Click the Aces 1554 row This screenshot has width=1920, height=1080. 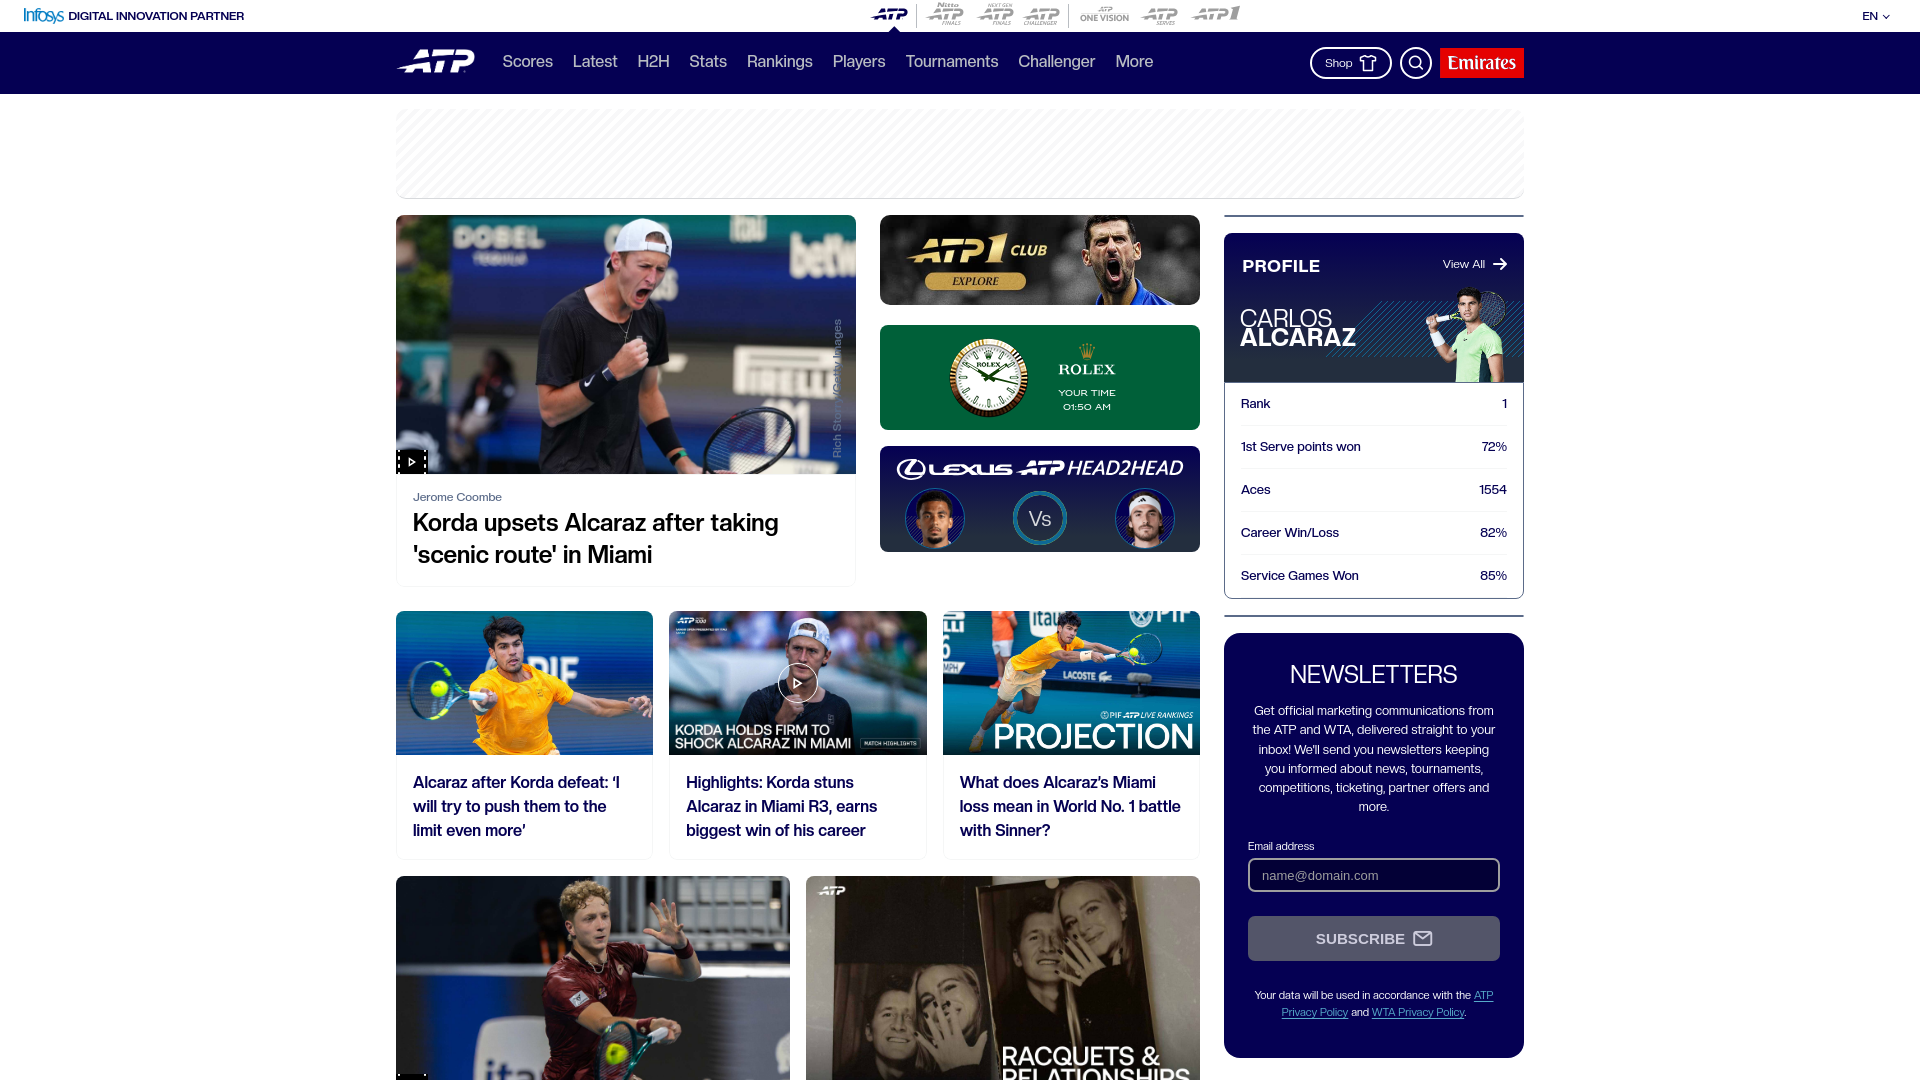tap(1373, 490)
